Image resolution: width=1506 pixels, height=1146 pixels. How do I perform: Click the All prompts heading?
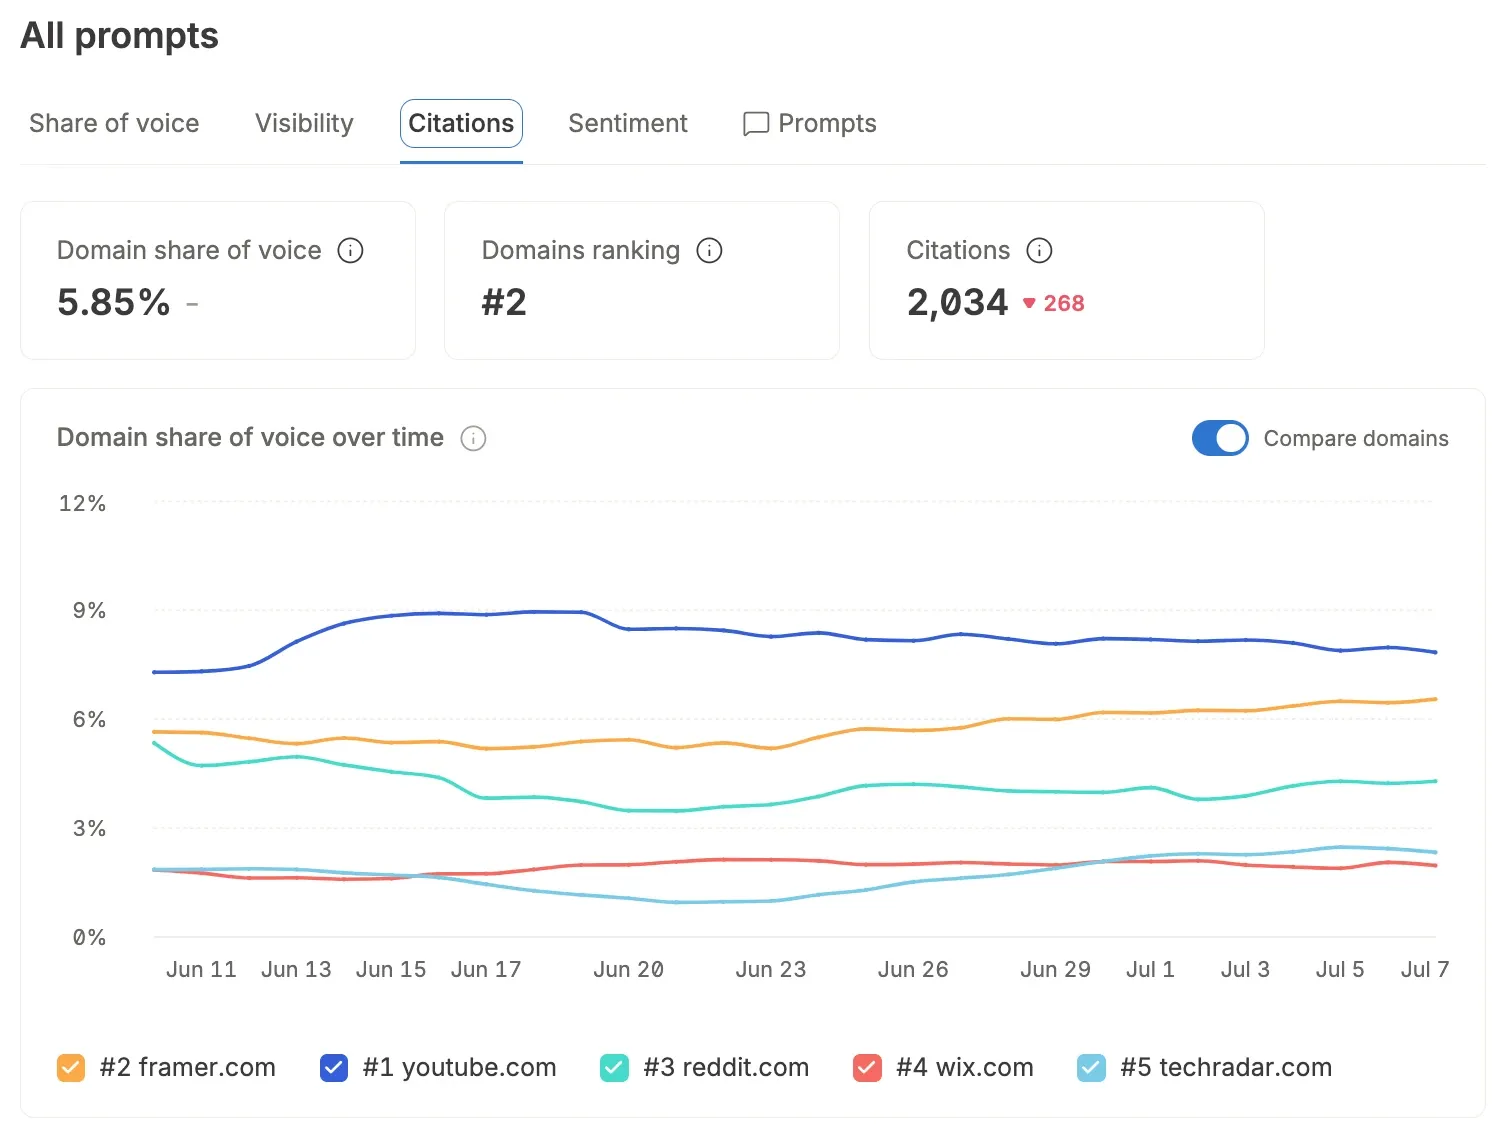[119, 36]
